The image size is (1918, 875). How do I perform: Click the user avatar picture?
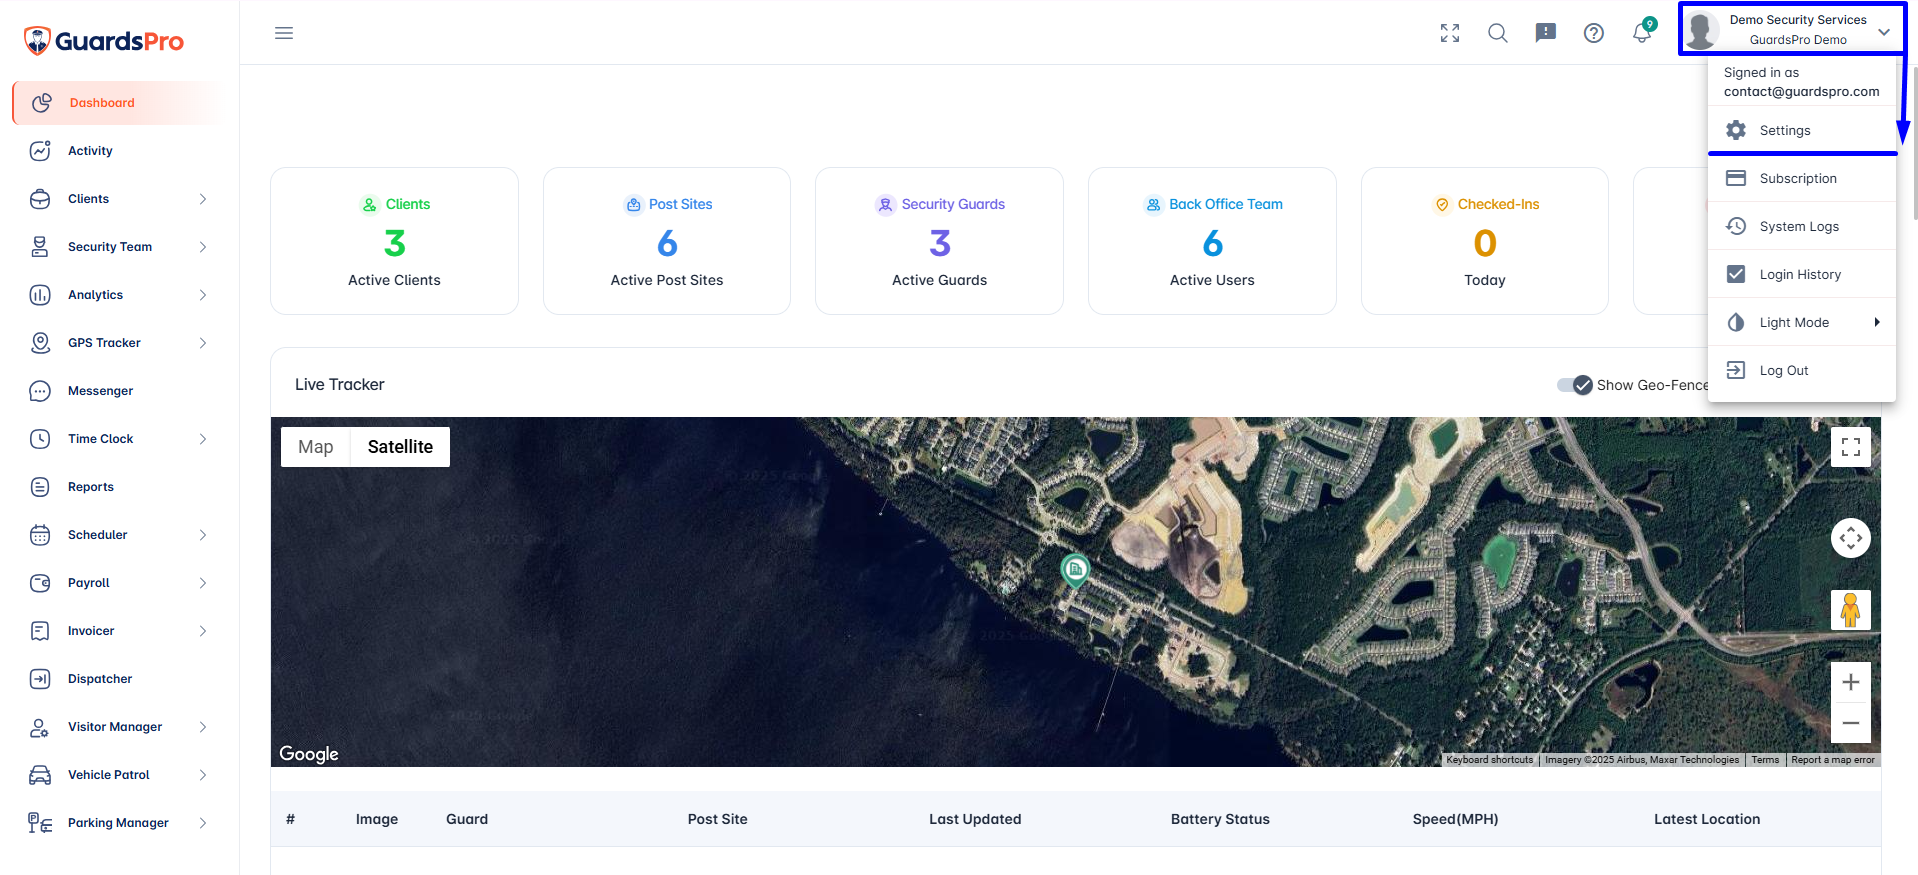click(x=1701, y=30)
